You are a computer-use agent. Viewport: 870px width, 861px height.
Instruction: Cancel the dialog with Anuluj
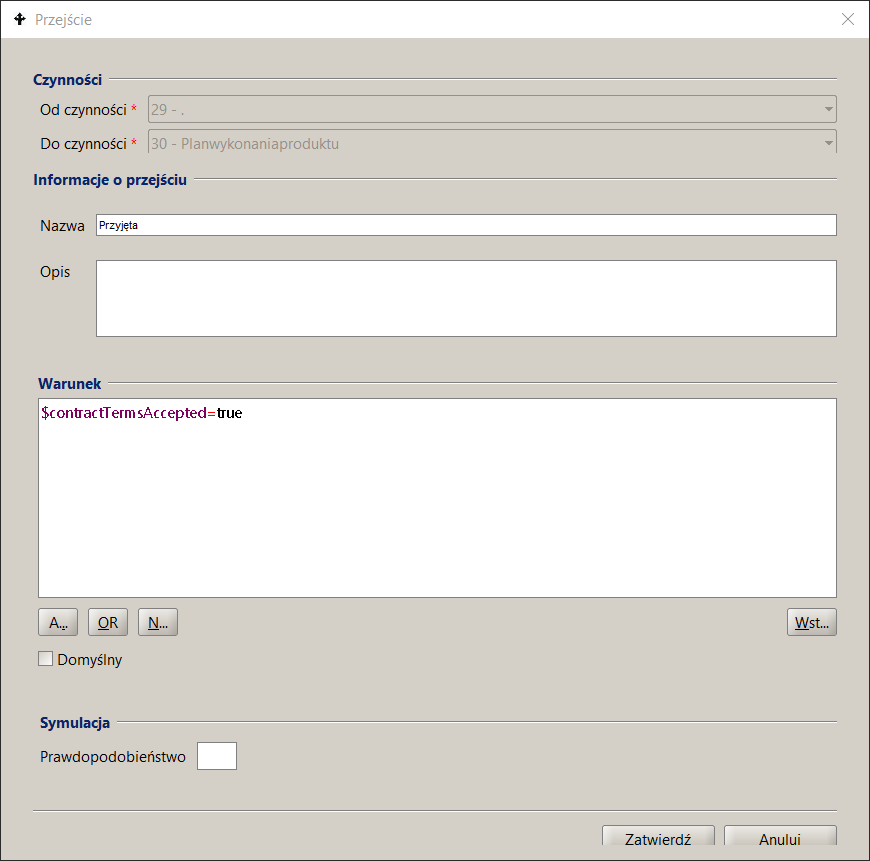(779, 840)
